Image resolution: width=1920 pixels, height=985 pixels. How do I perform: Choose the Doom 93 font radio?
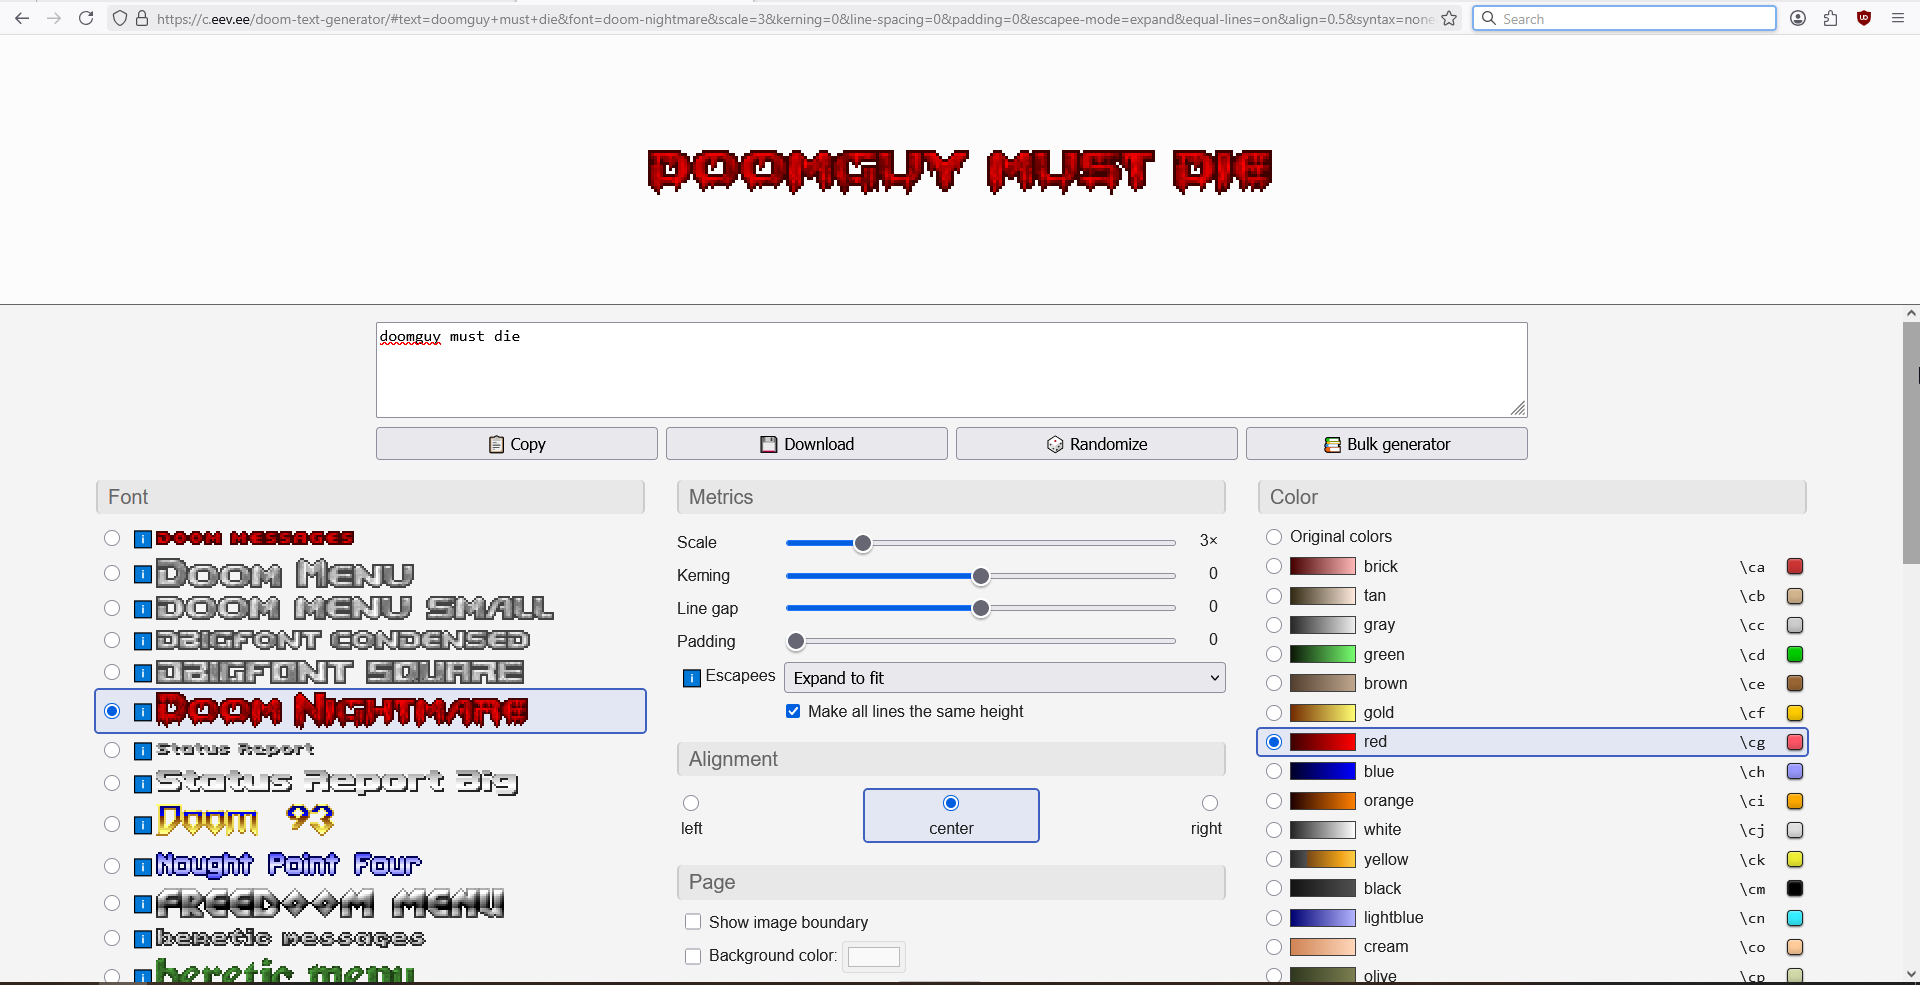(x=112, y=824)
